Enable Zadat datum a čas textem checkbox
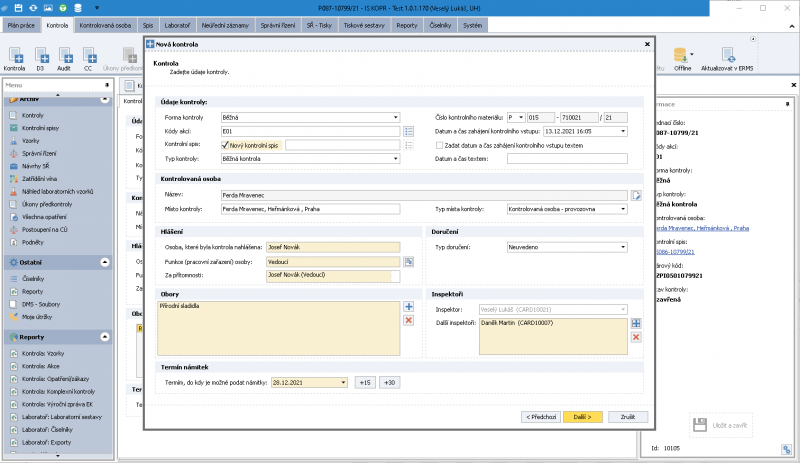Screen dimensions: 800x463 439,145
